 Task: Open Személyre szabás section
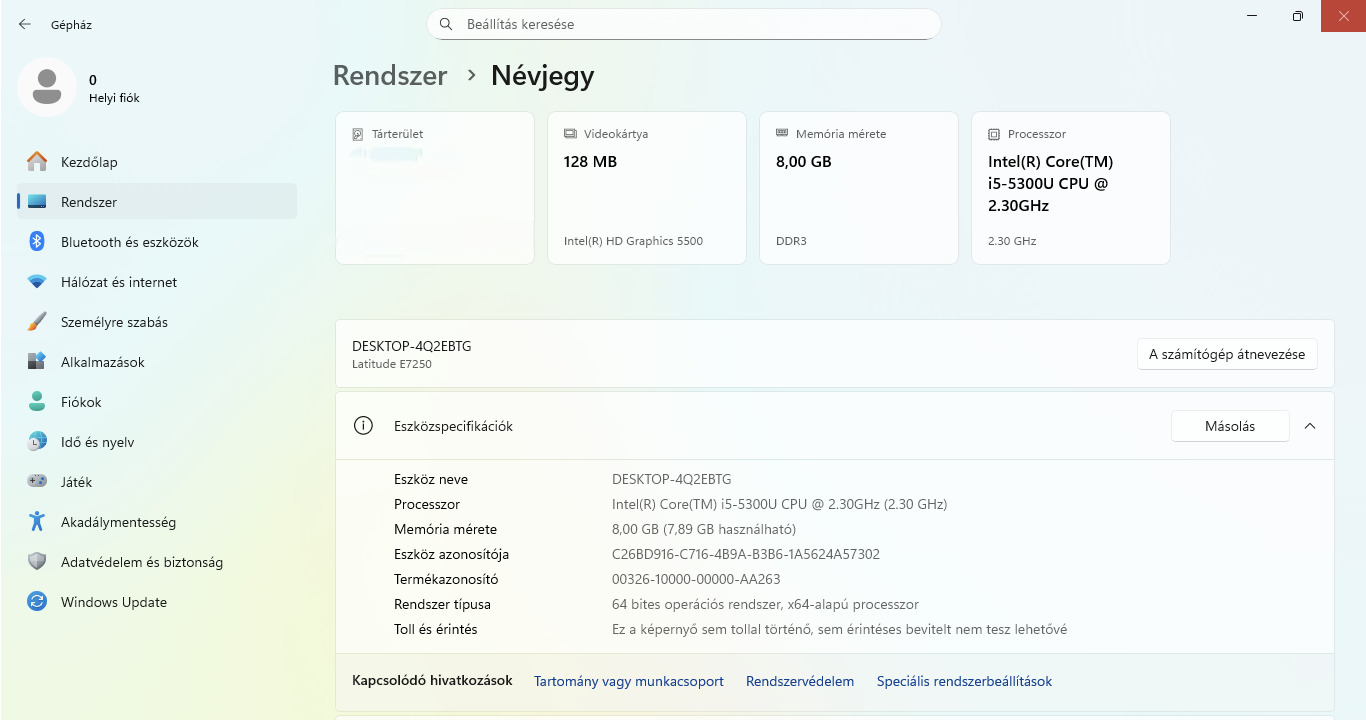point(157,322)
